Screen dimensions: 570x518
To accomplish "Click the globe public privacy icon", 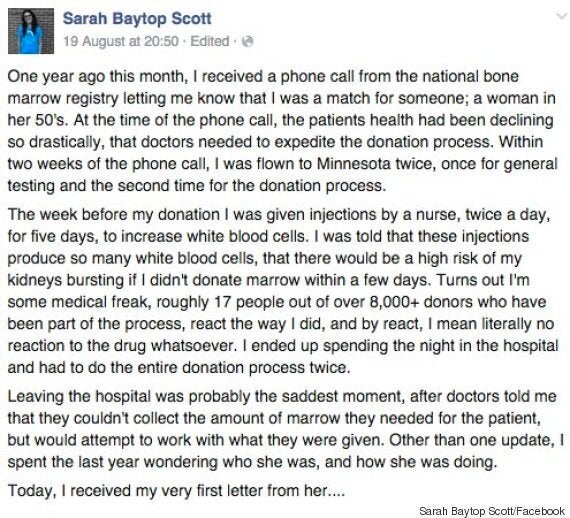I will pyautogui.click(x=248, y=41).
